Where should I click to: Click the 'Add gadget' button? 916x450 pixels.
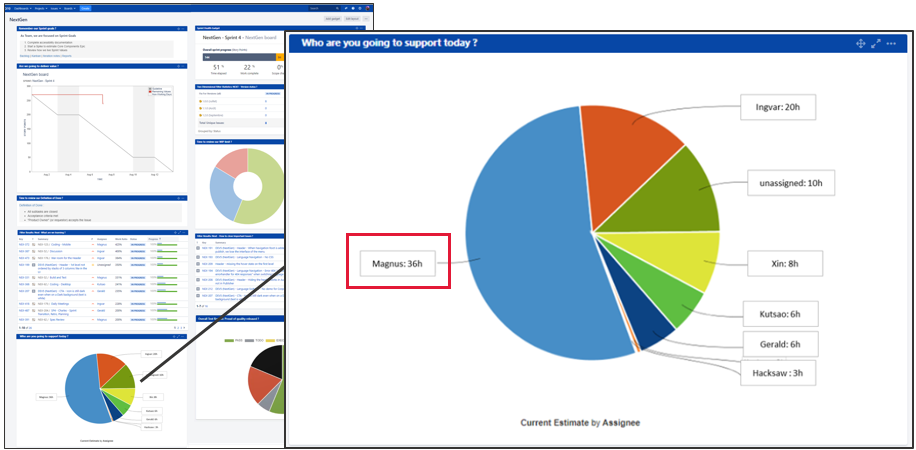tap(332, 19)
